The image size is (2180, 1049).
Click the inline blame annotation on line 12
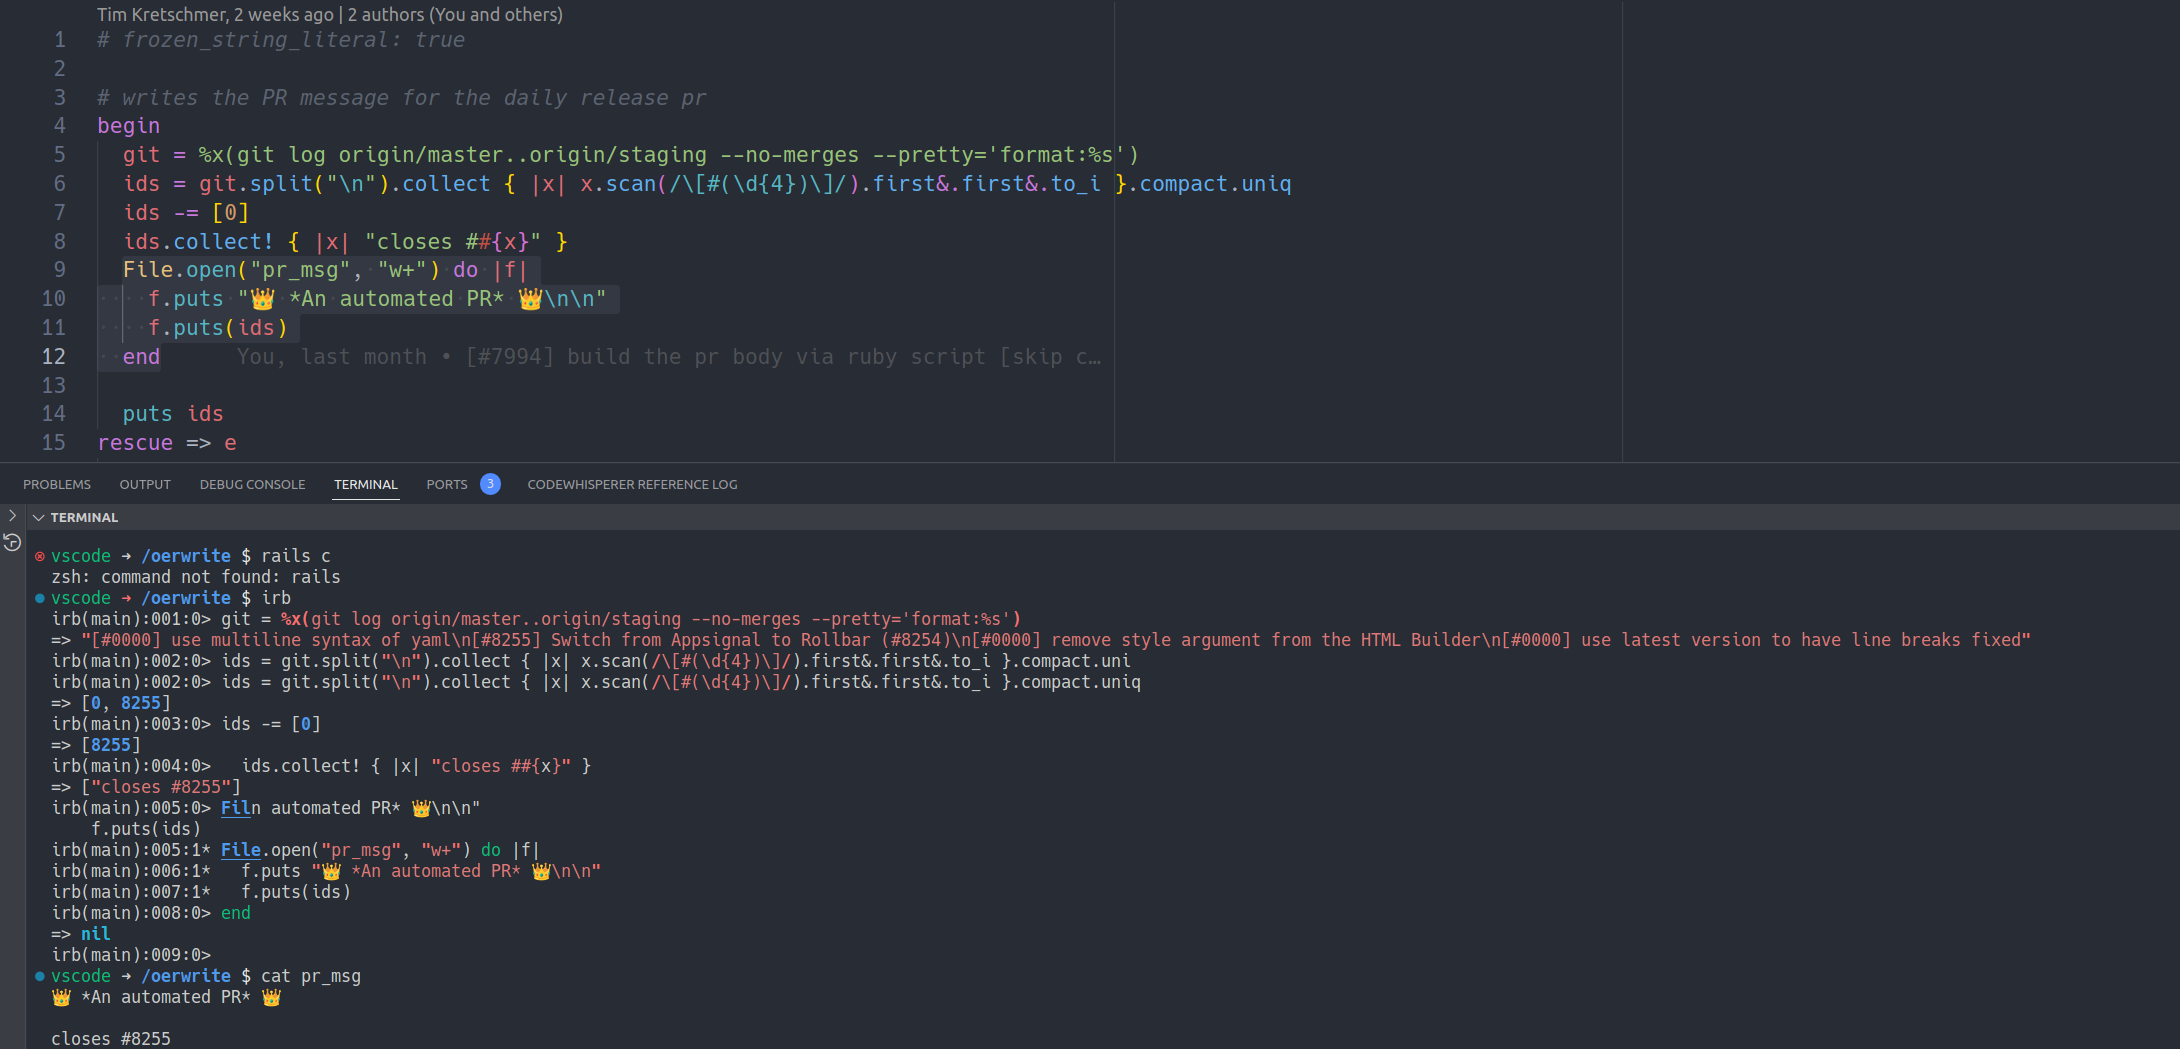[x=668, y=356]
